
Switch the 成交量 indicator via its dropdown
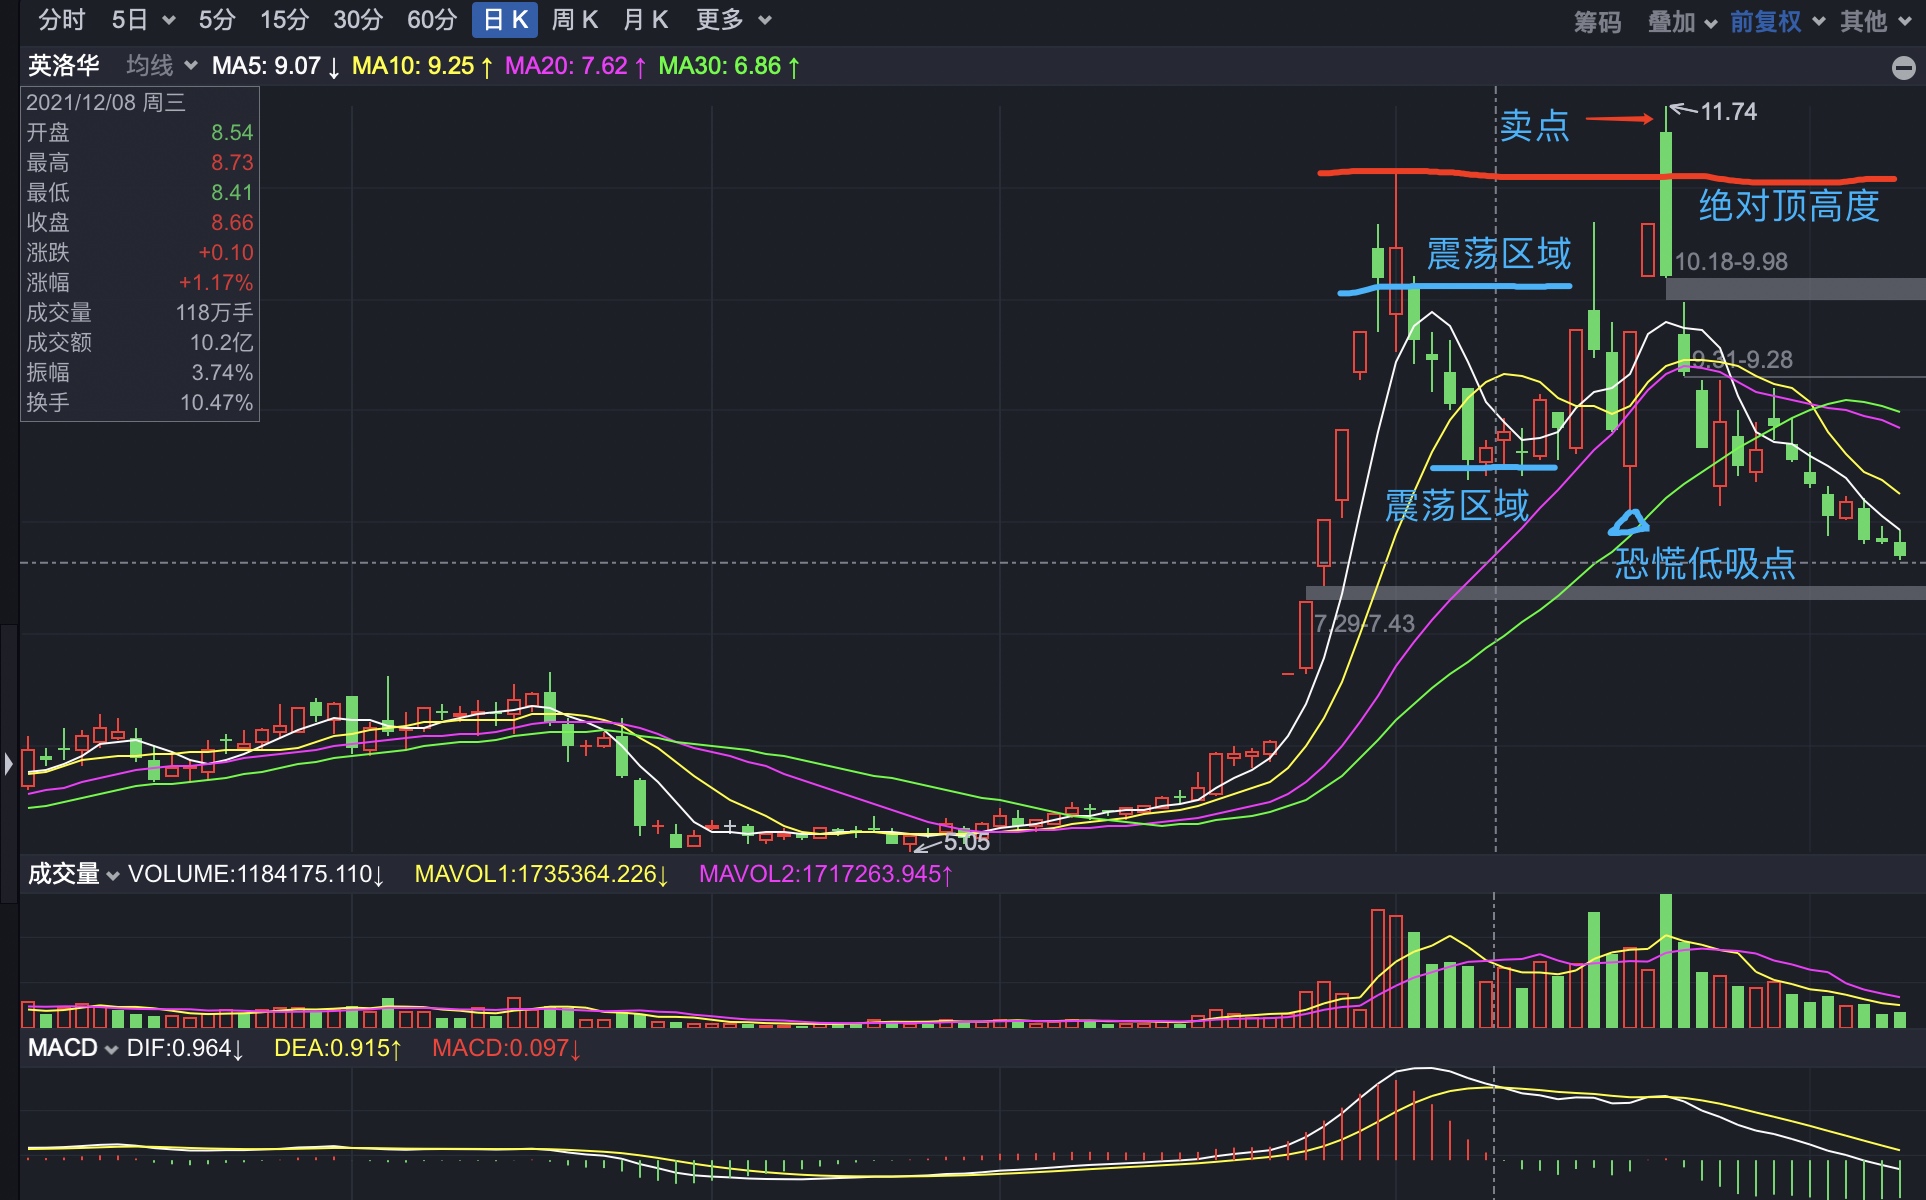tap(112, 876)
